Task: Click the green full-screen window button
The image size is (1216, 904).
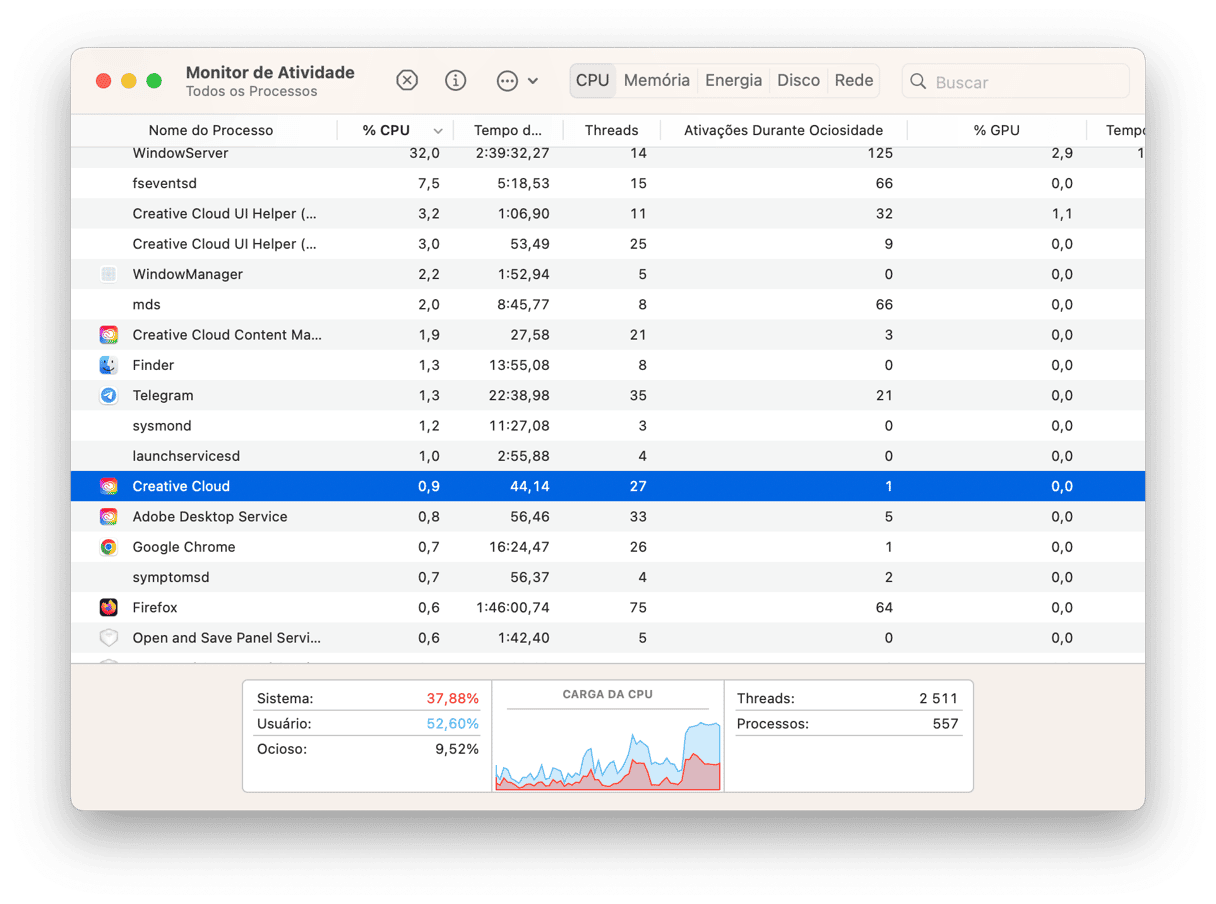Action: click(154, 81)
